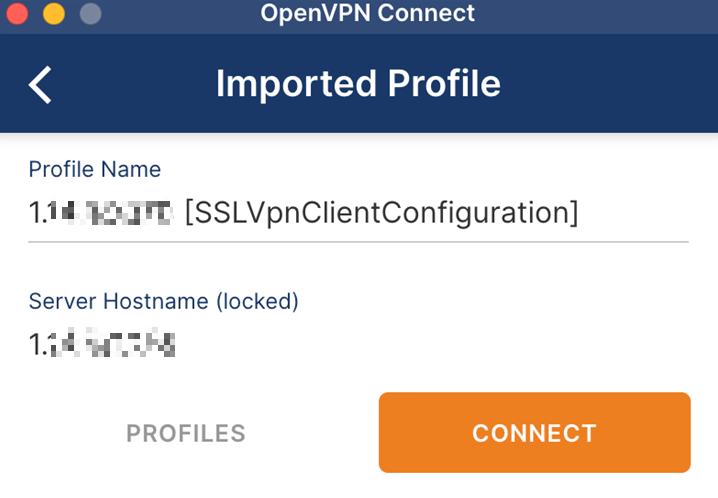718x498 pixels.
Task: Click the gray zoom window button
Action: [91, 13]
